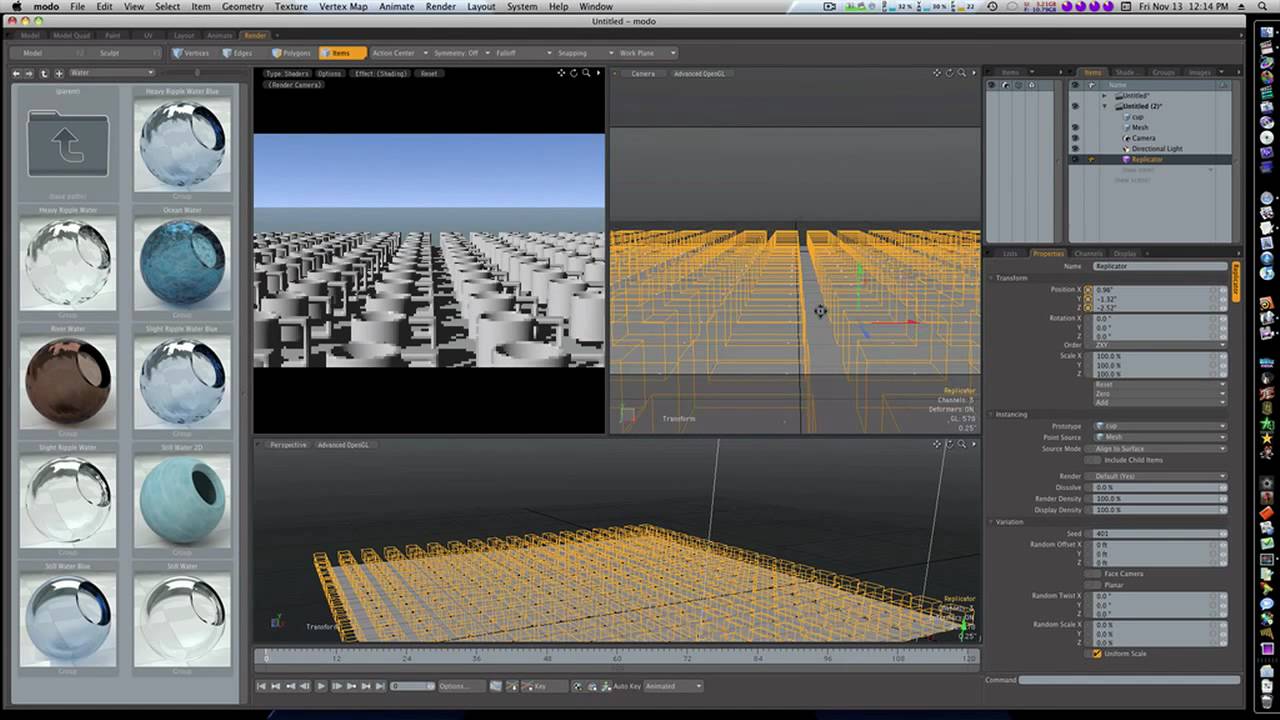Toggle visibility of Untitled (2) scene
Screen dimensions: 1280x720
pos(1075,106)
